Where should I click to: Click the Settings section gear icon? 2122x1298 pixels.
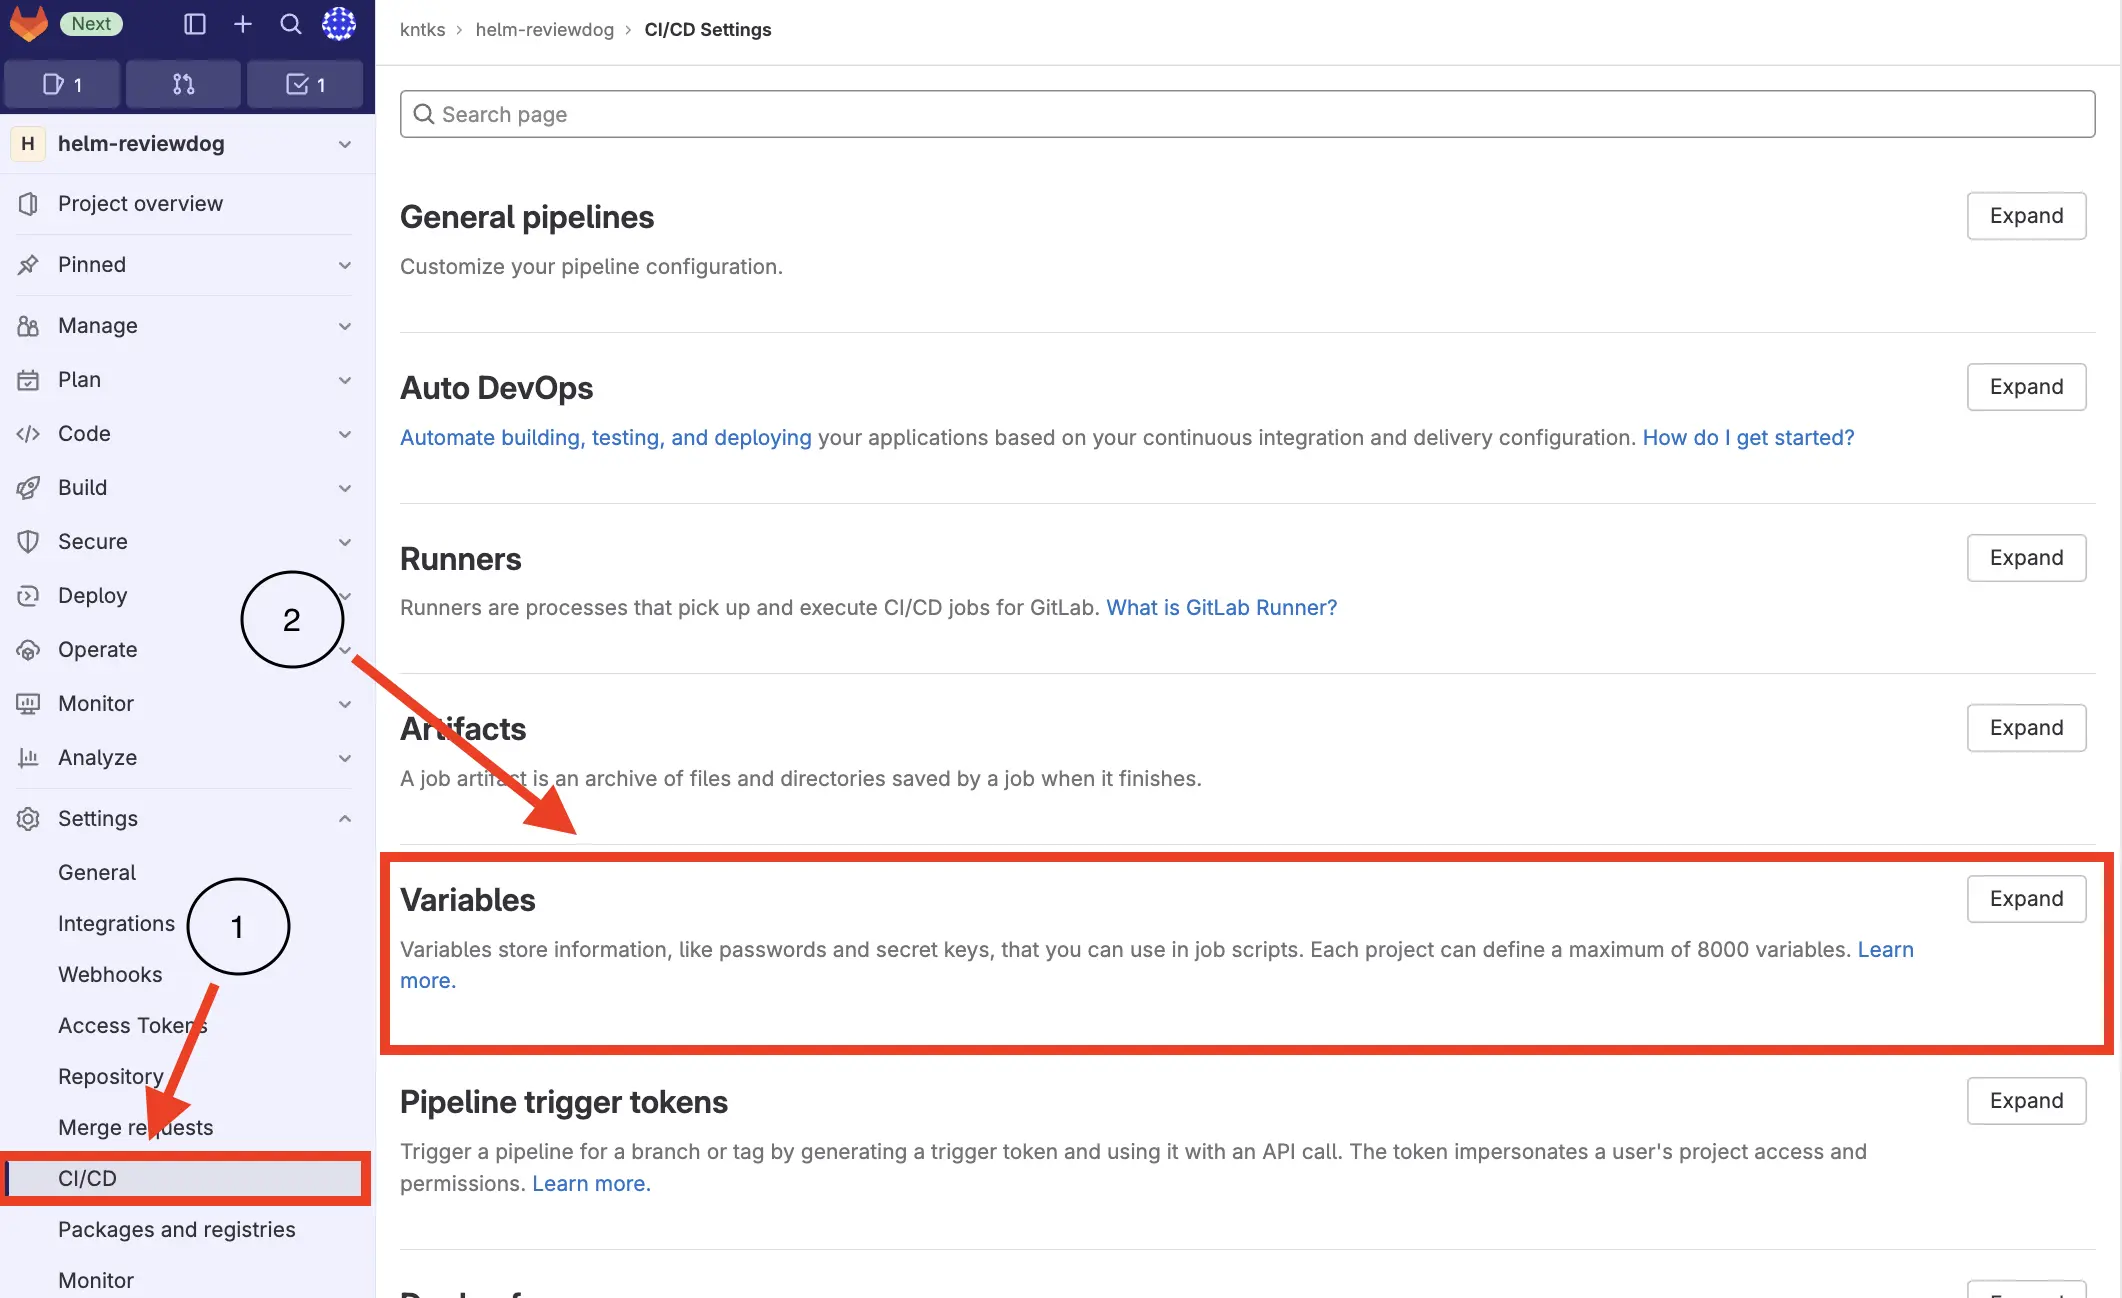coord(27,819)
